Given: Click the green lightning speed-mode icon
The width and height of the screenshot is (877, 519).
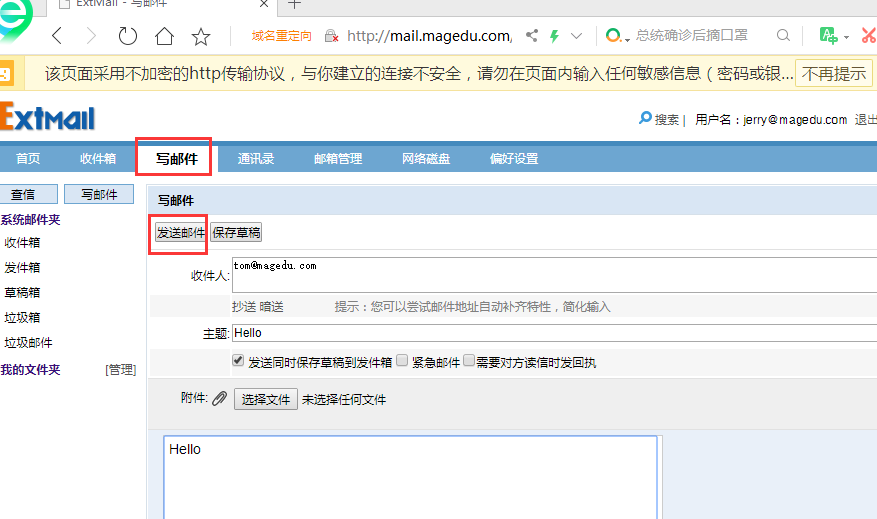Looking at the screenshot, I should tap(554, 36).
